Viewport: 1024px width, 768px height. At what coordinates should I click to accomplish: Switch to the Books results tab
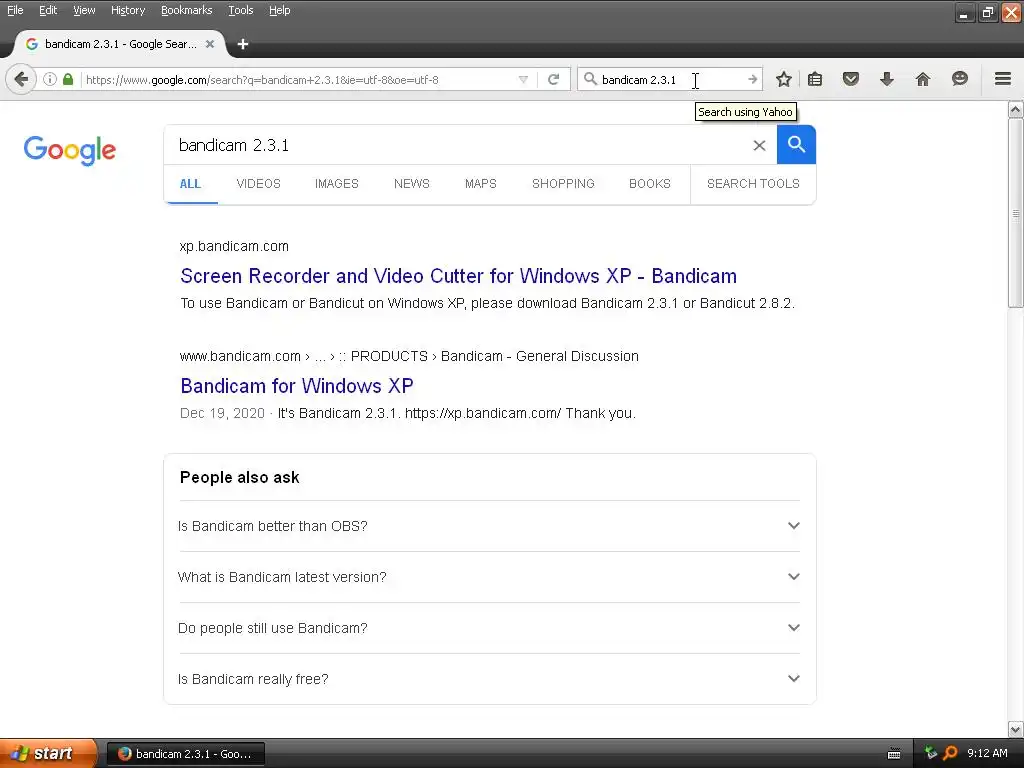pos(650,184)
